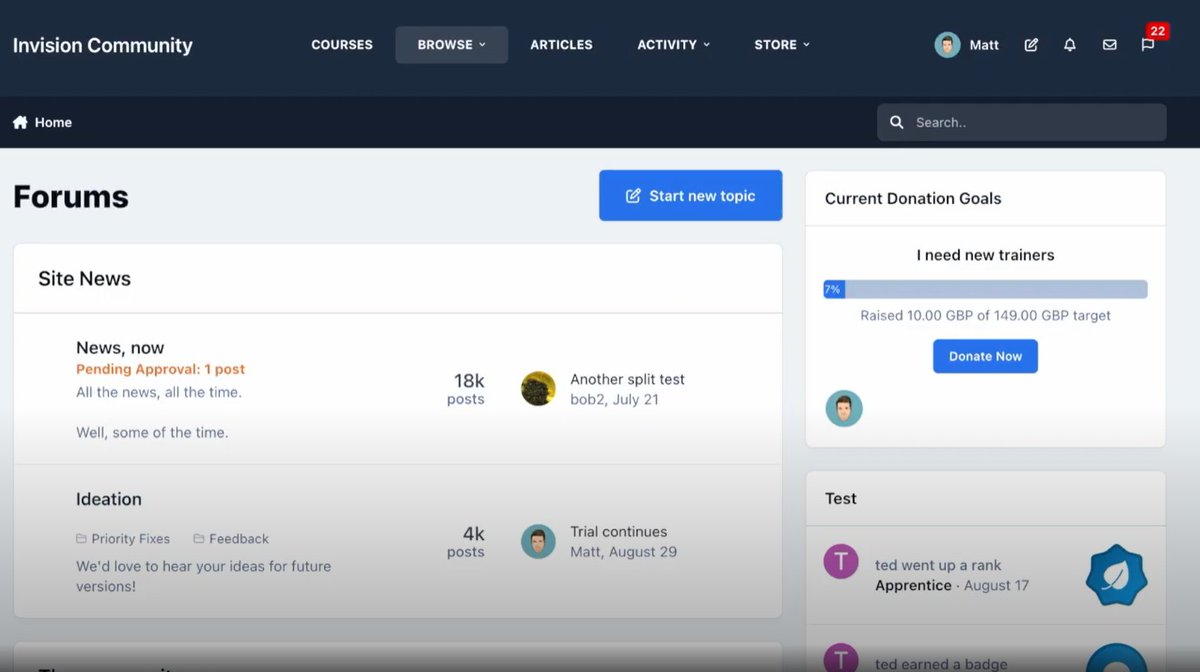Click Matt's avatar in Ideation row
The width and height of the screenshot is (1200, 672).
(x=538, y=541)
